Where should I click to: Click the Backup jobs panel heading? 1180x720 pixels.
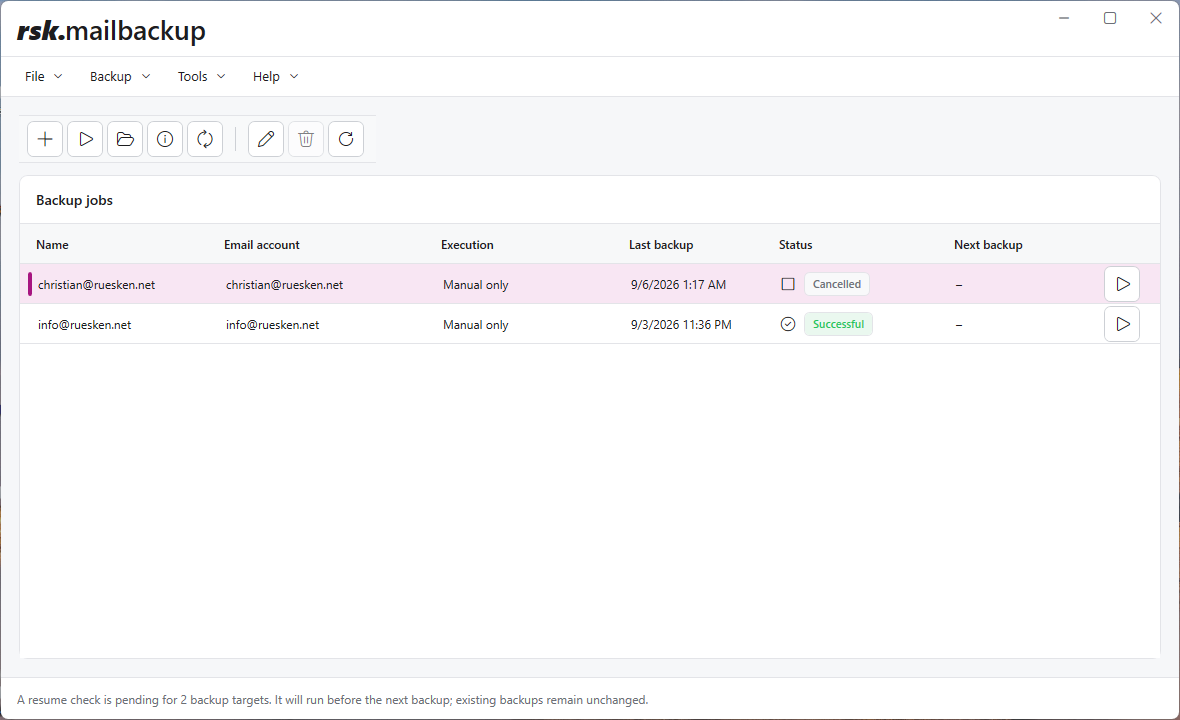pos(75,201)
